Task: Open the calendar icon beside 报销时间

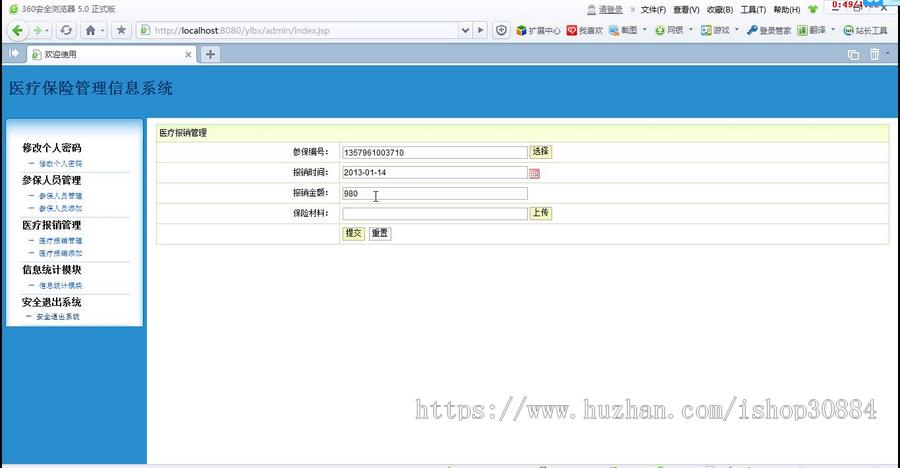Action: click(x=534, y=173)
